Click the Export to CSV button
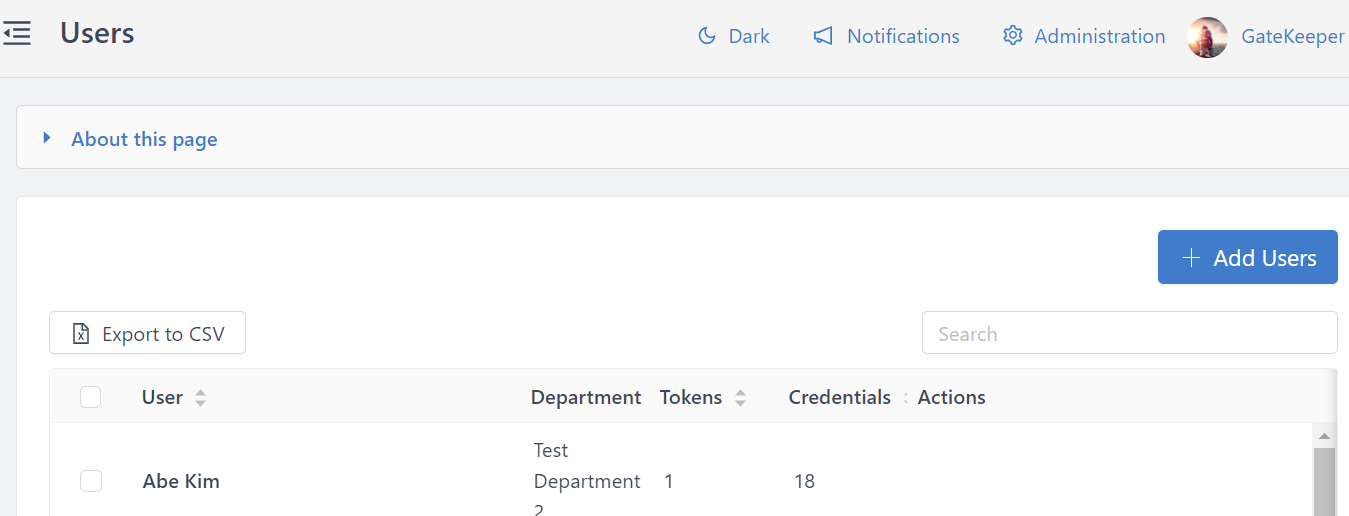The height and width of the screenshot is (516, 1349). click(147, 333)
